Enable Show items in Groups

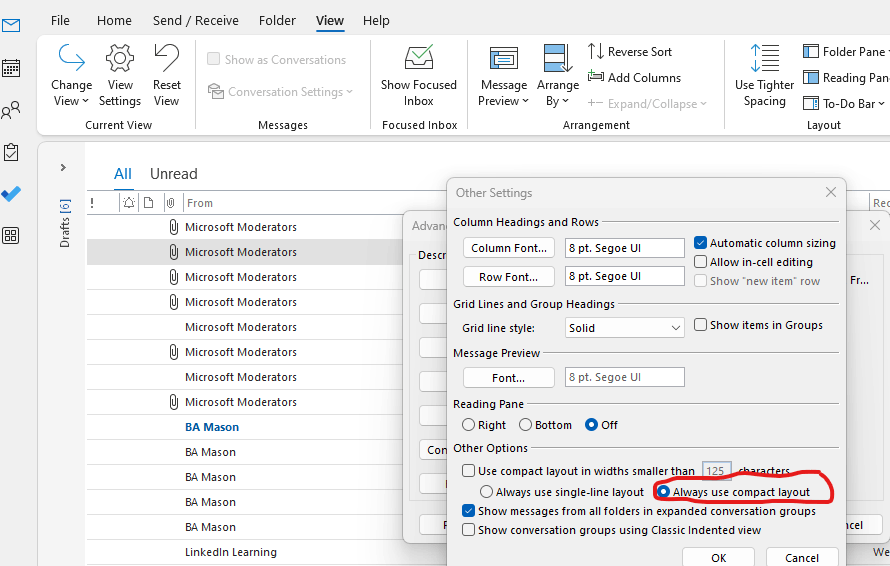(x=700, y=325)
